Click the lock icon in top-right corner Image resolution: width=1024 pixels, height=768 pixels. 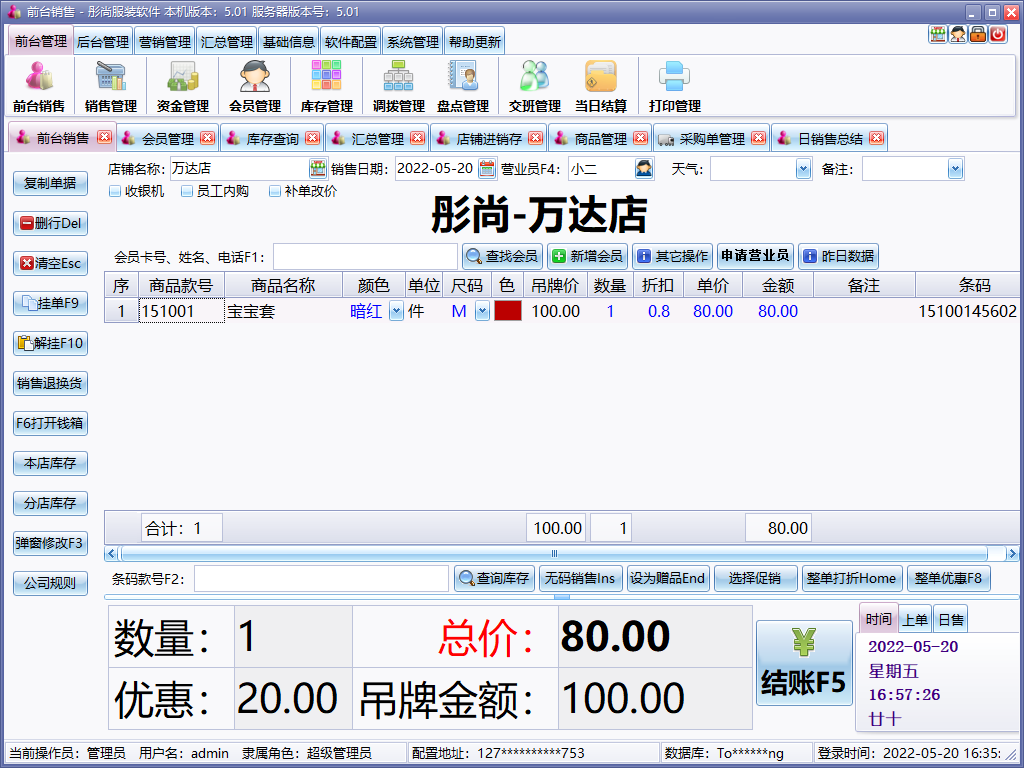[x=978, y=34]
